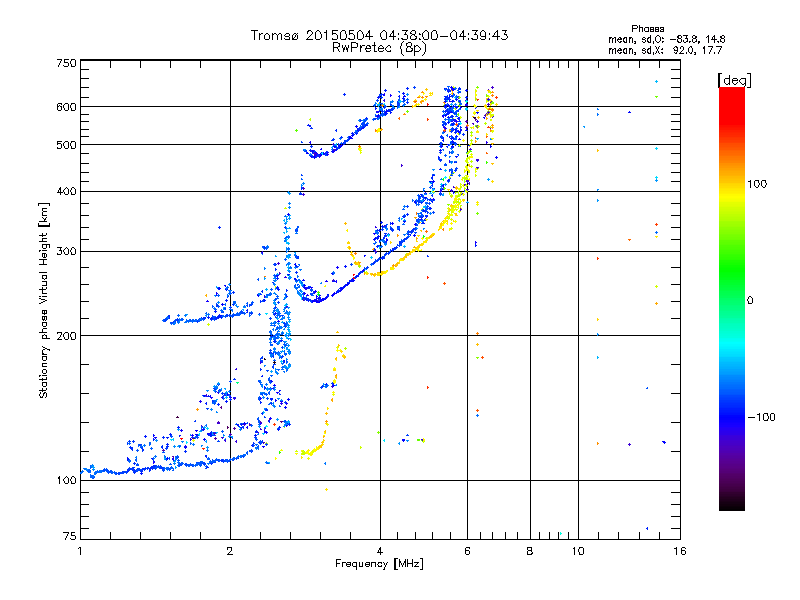
Task: Click x-axis tick label 10
Action: 578,551
